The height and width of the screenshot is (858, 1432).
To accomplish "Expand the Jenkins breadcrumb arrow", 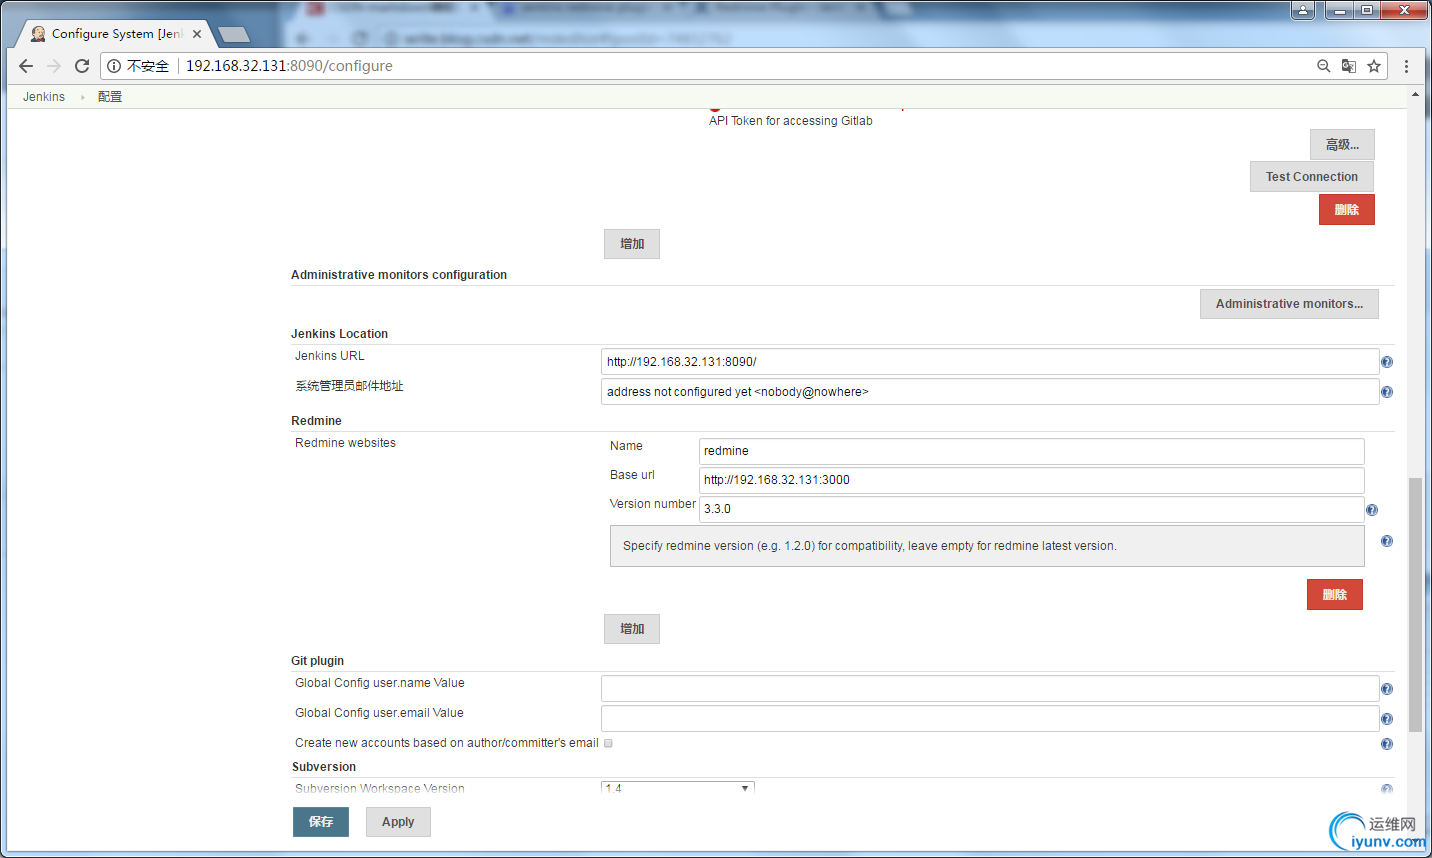I will 83,97.
